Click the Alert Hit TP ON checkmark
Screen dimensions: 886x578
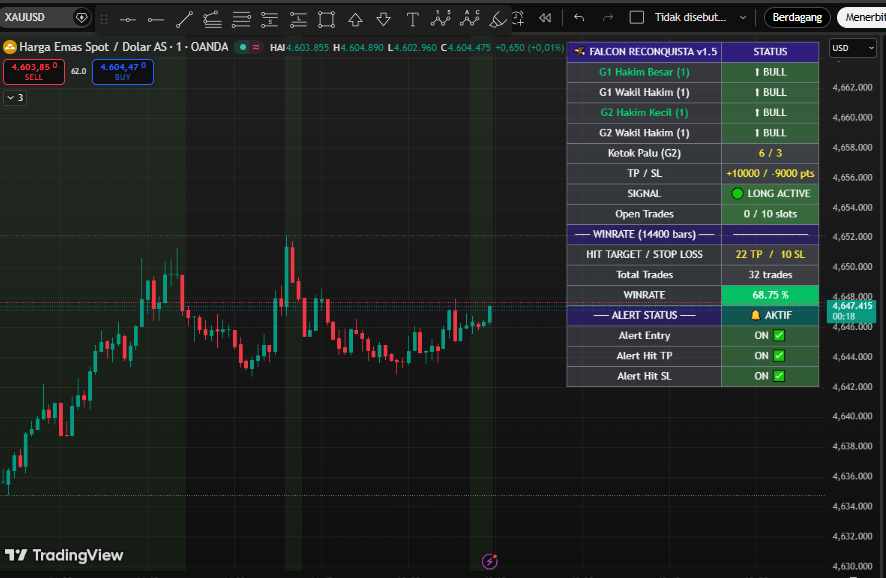click(779, 356)
